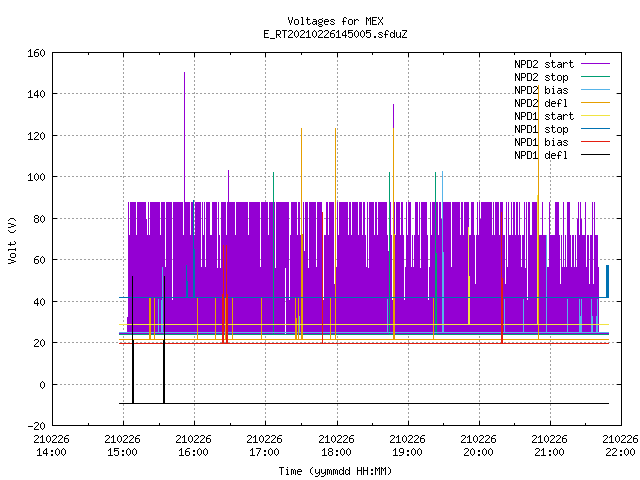Click the Voltages for MEX chart title
The image size is (640, 480).
point(335,21)
